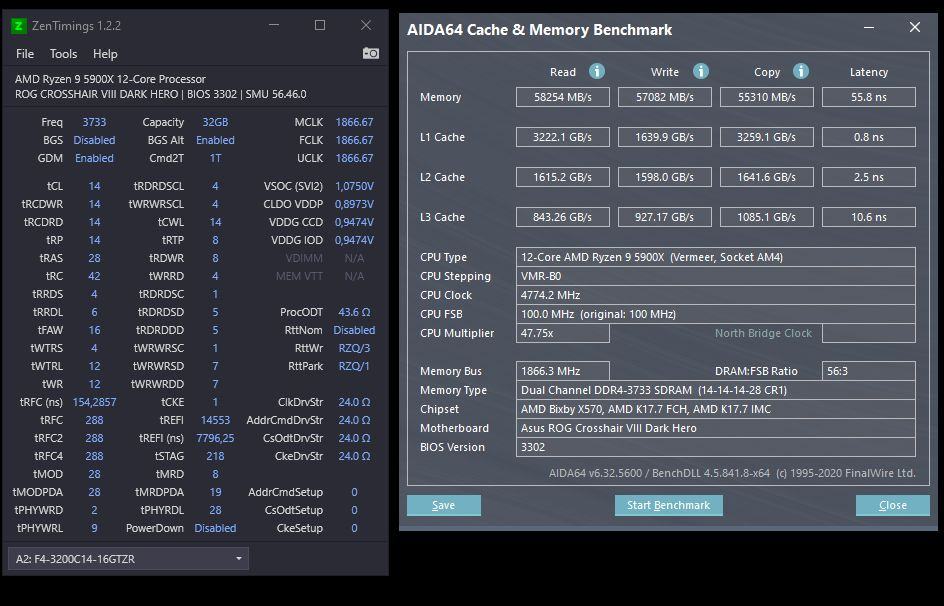
Task: Open the Help menu in ZenTimings
Action: [105, 54]
